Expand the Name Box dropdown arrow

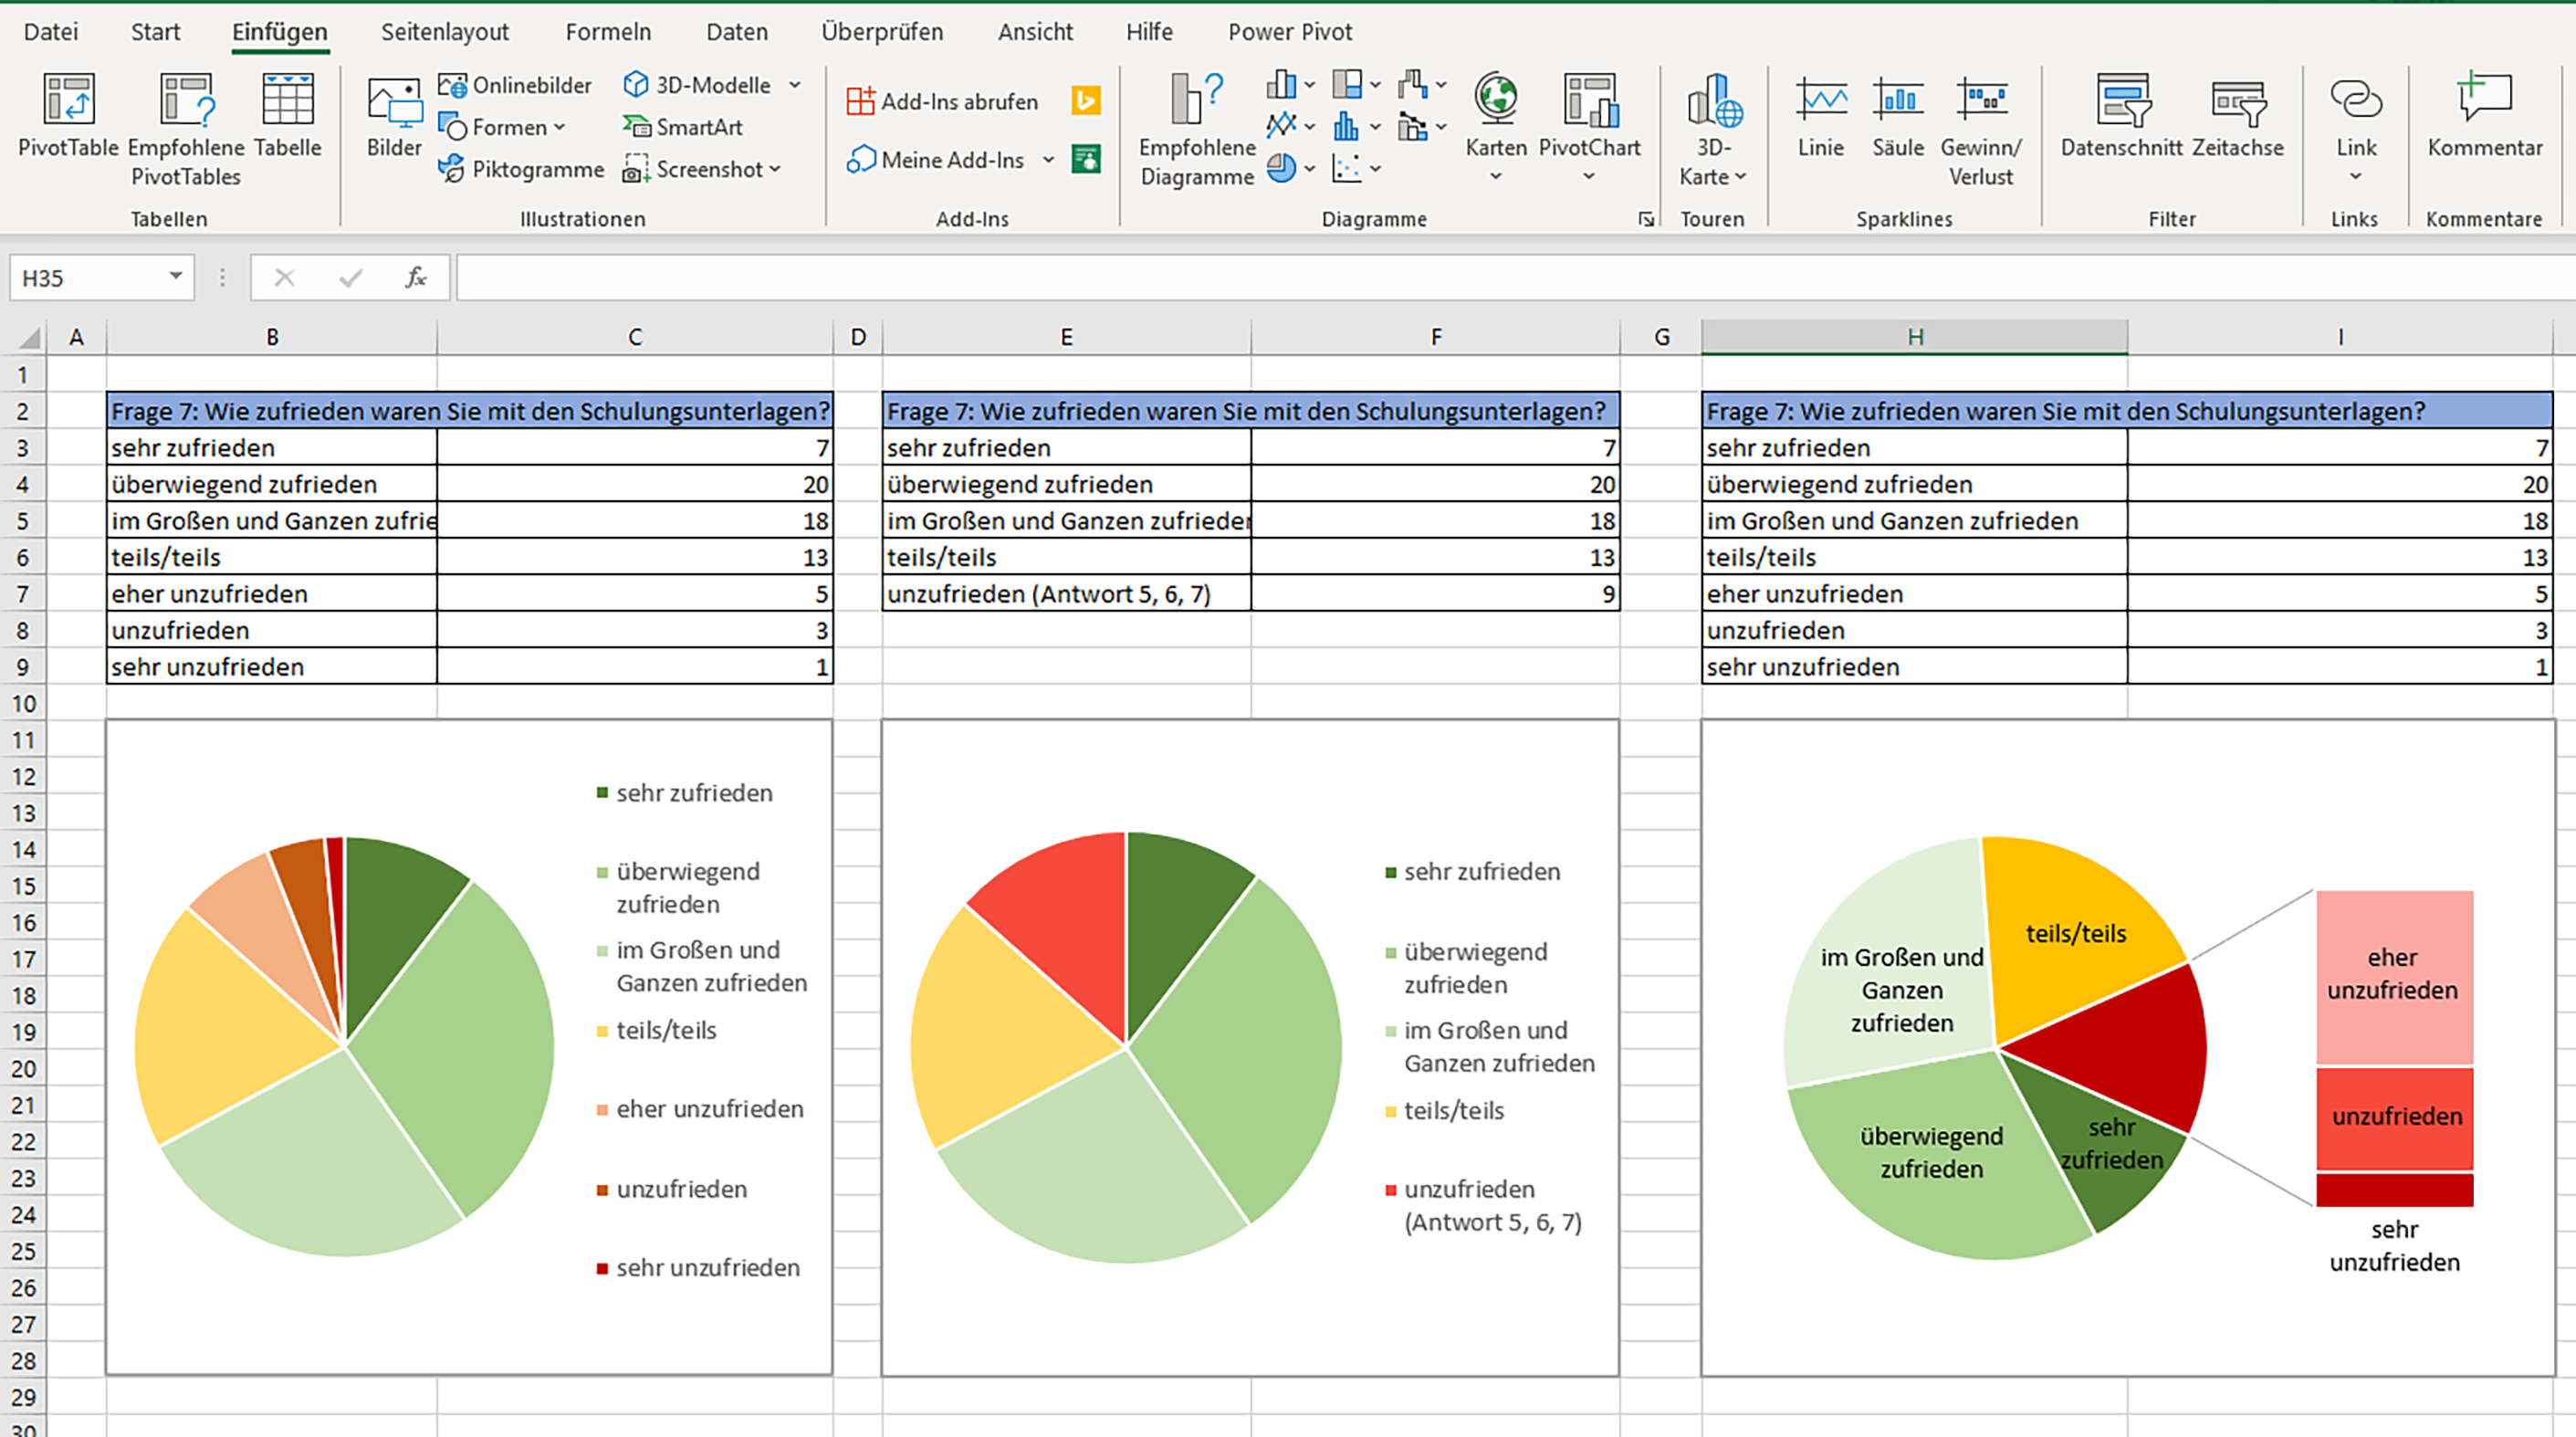coord(175,277)
